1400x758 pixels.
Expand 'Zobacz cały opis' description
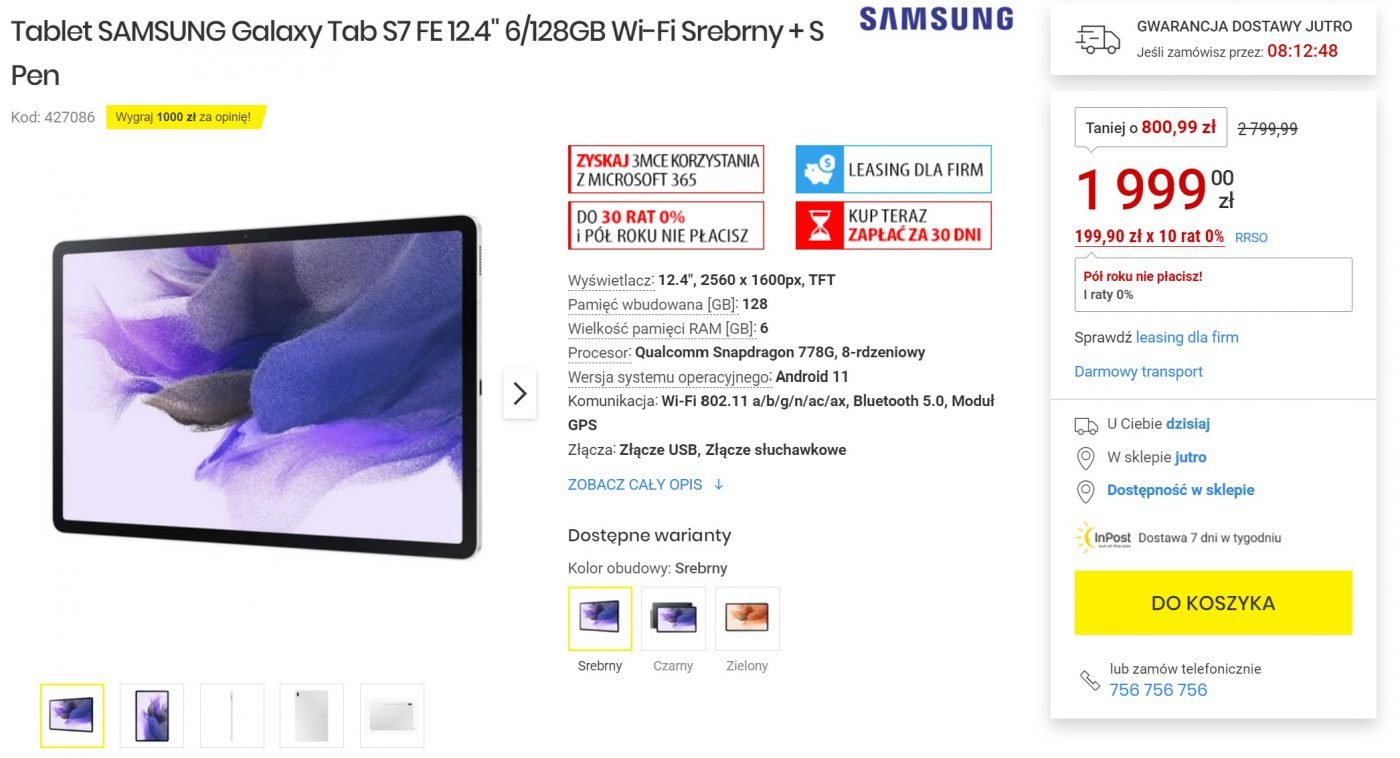point(646,485)
